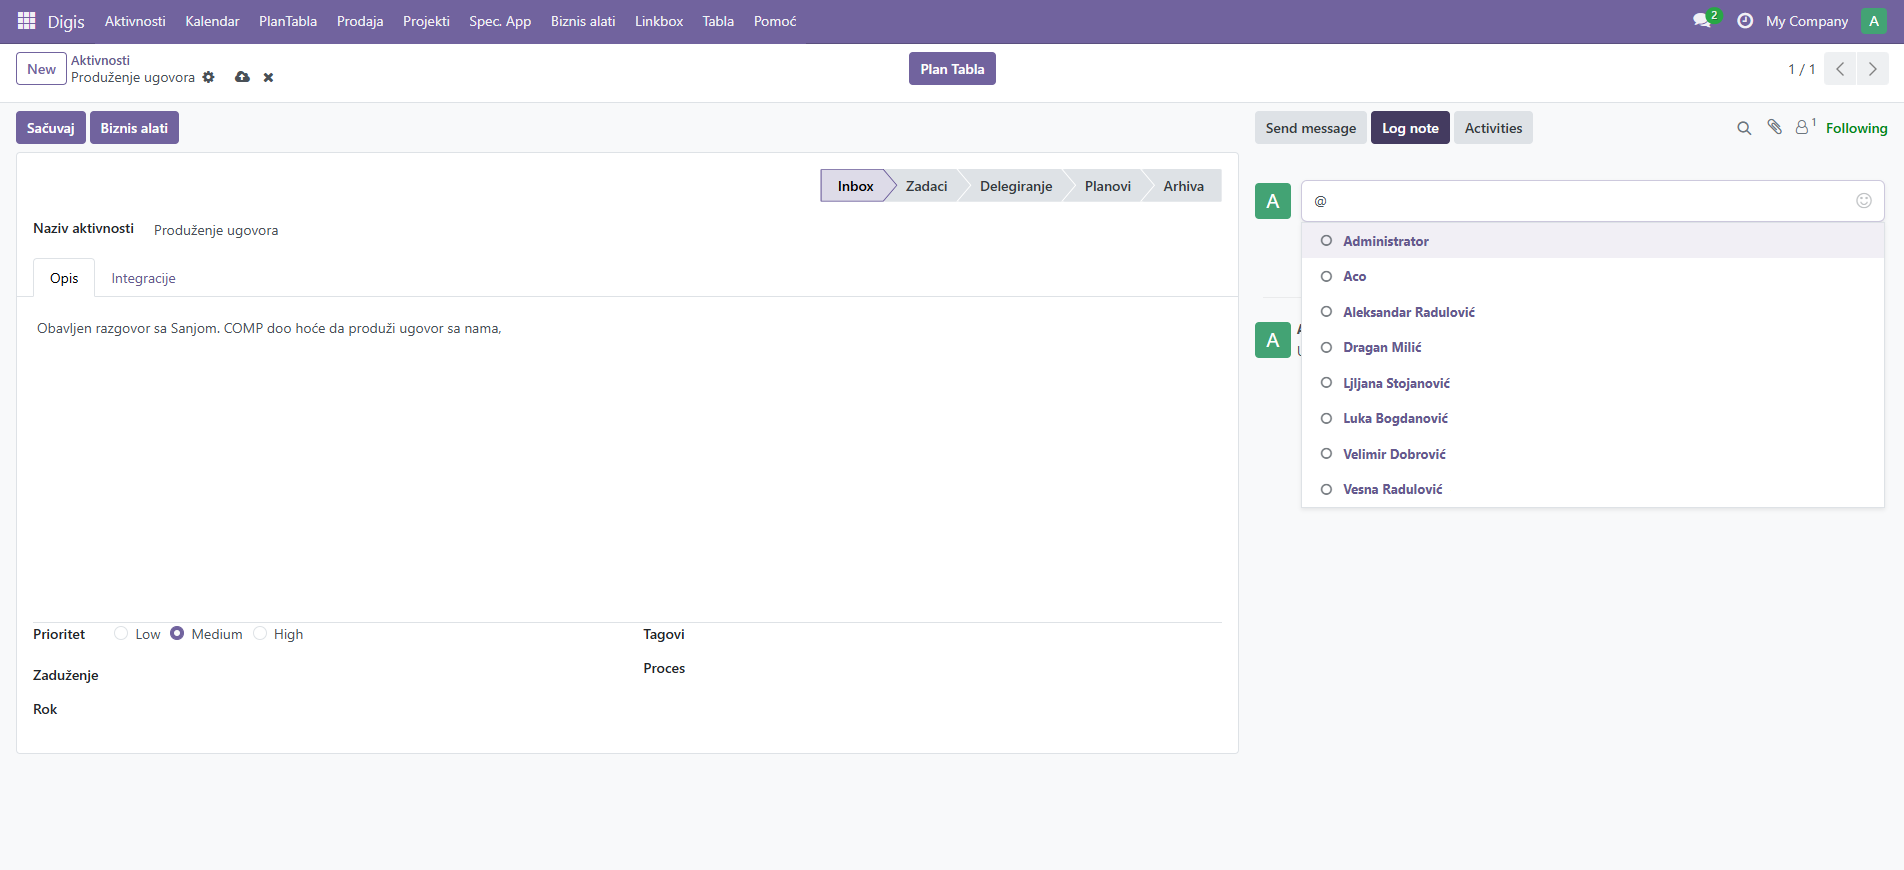This screenshot has width=1904, height=870.
Task: Select Medium priority radio button
Action: point(177,634)
